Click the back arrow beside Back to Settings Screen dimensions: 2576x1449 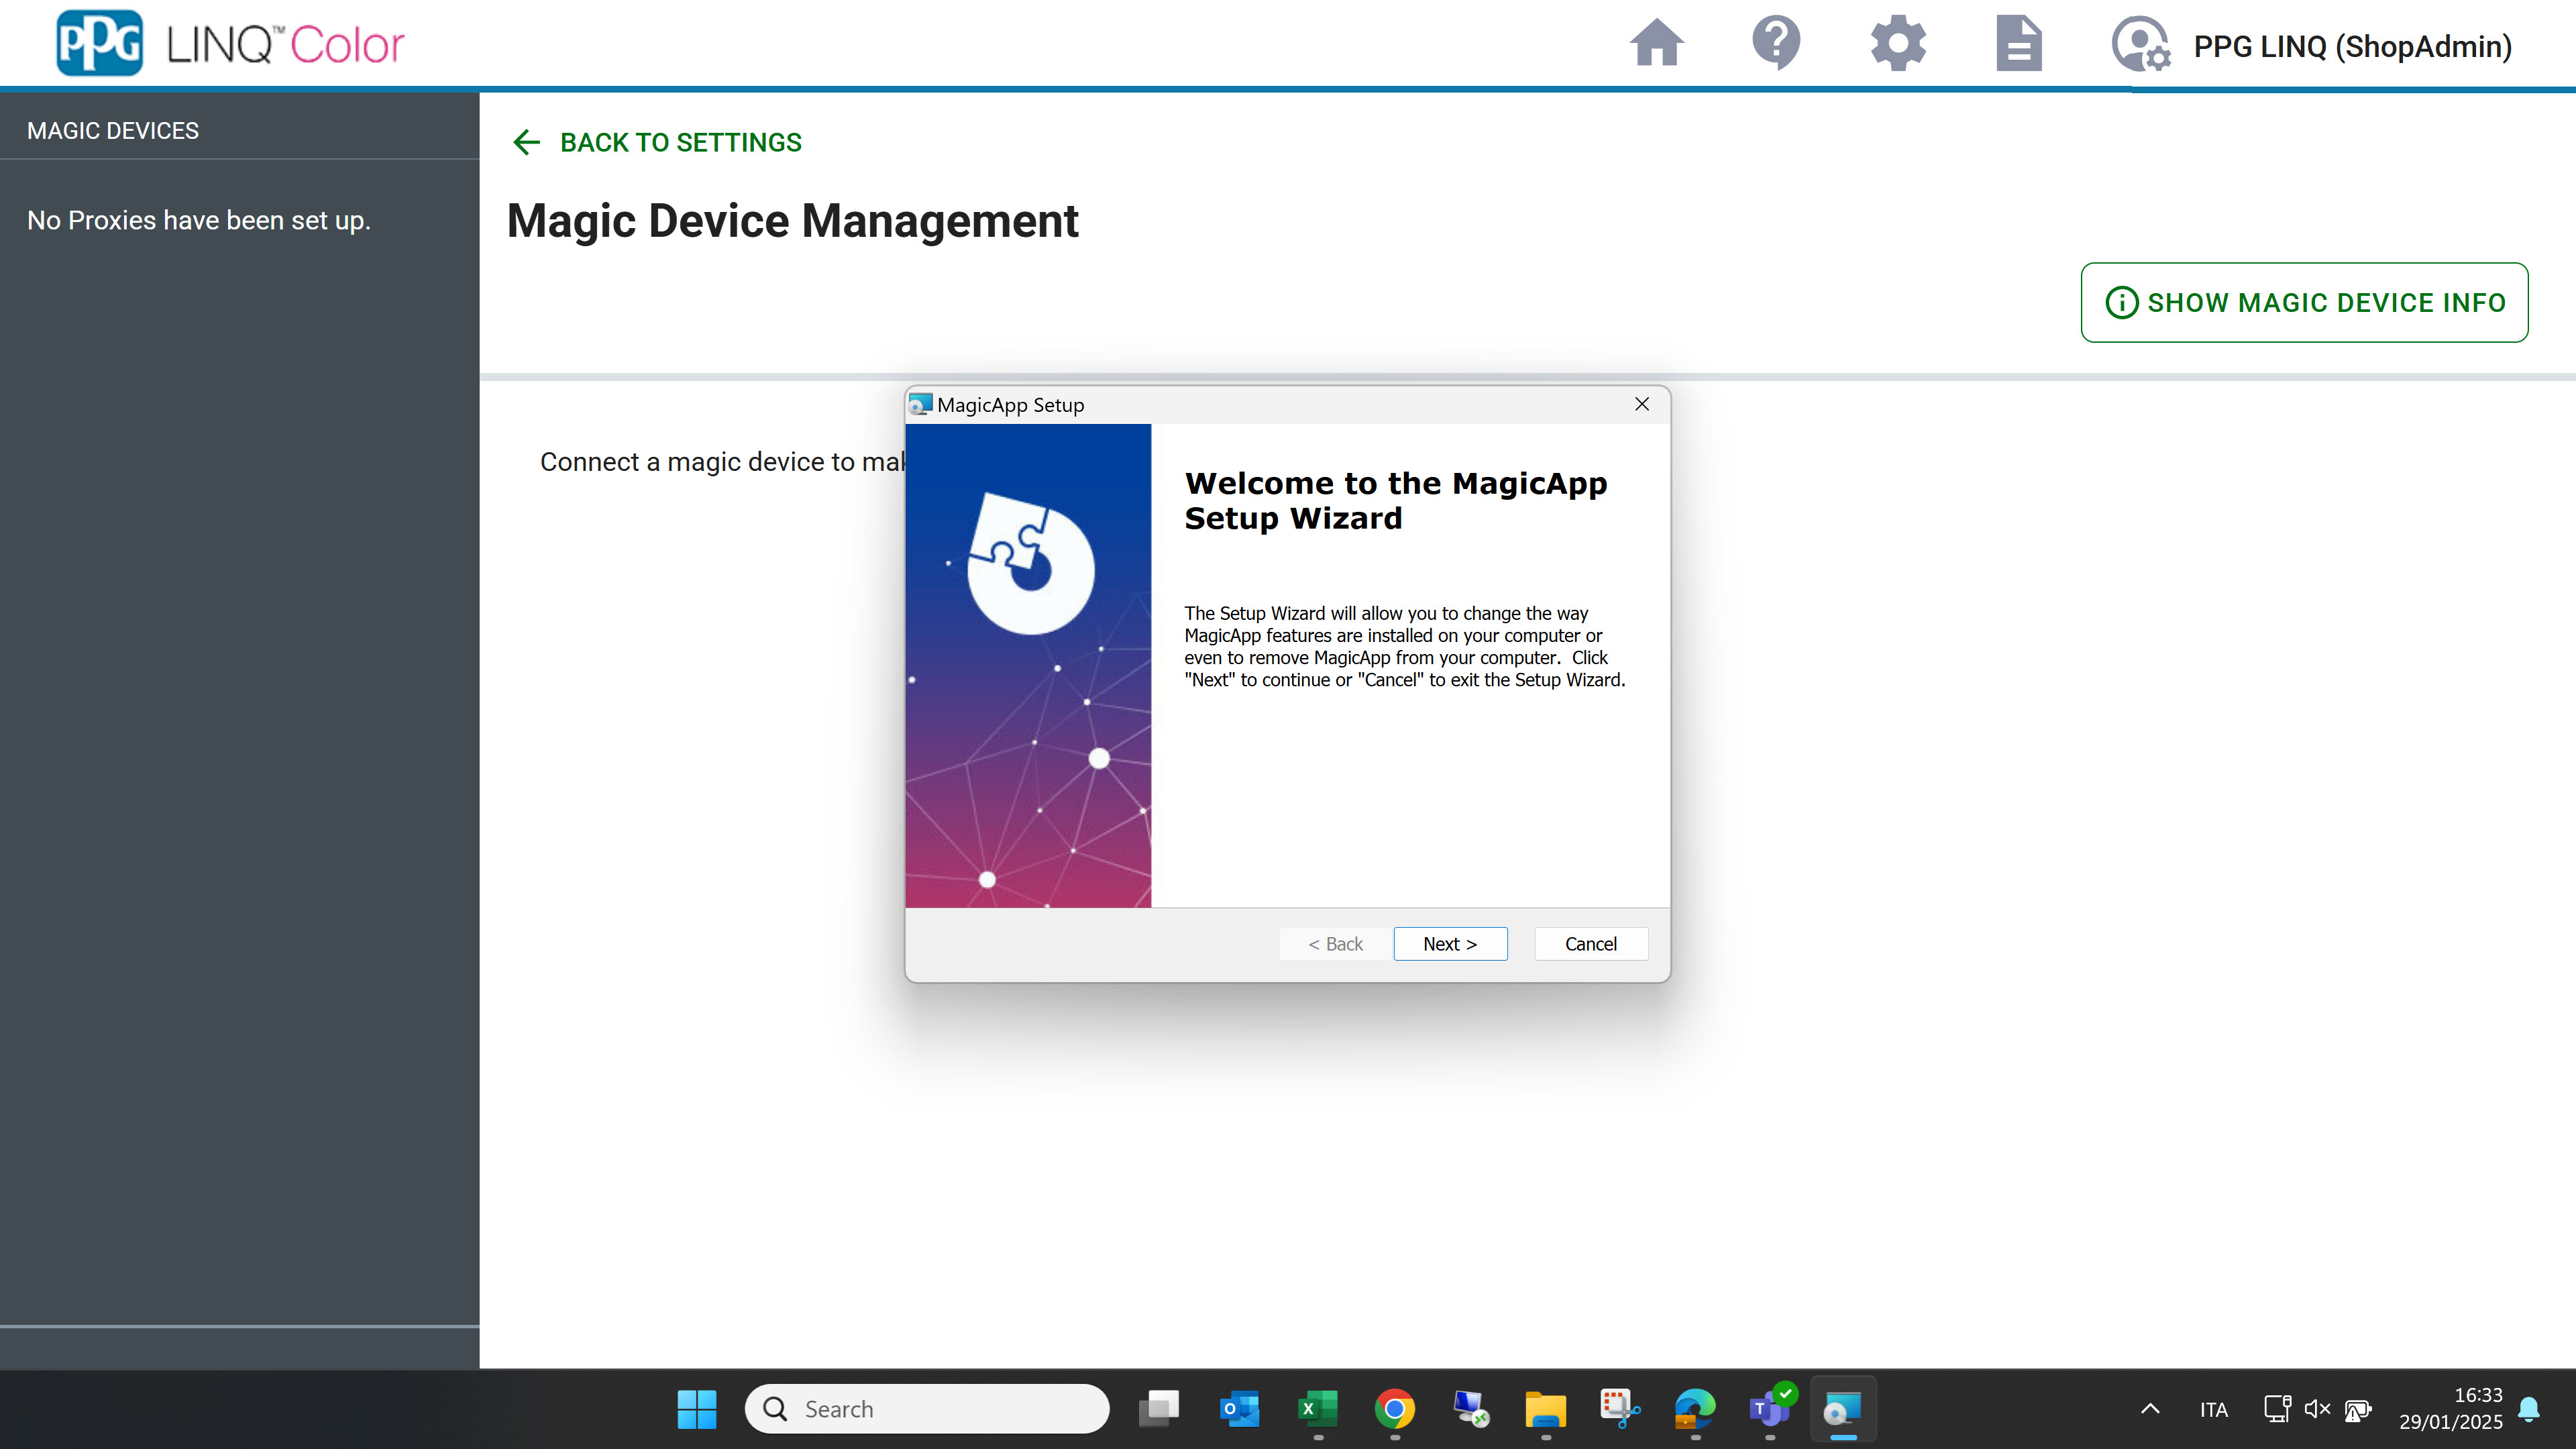click(526, 142)
